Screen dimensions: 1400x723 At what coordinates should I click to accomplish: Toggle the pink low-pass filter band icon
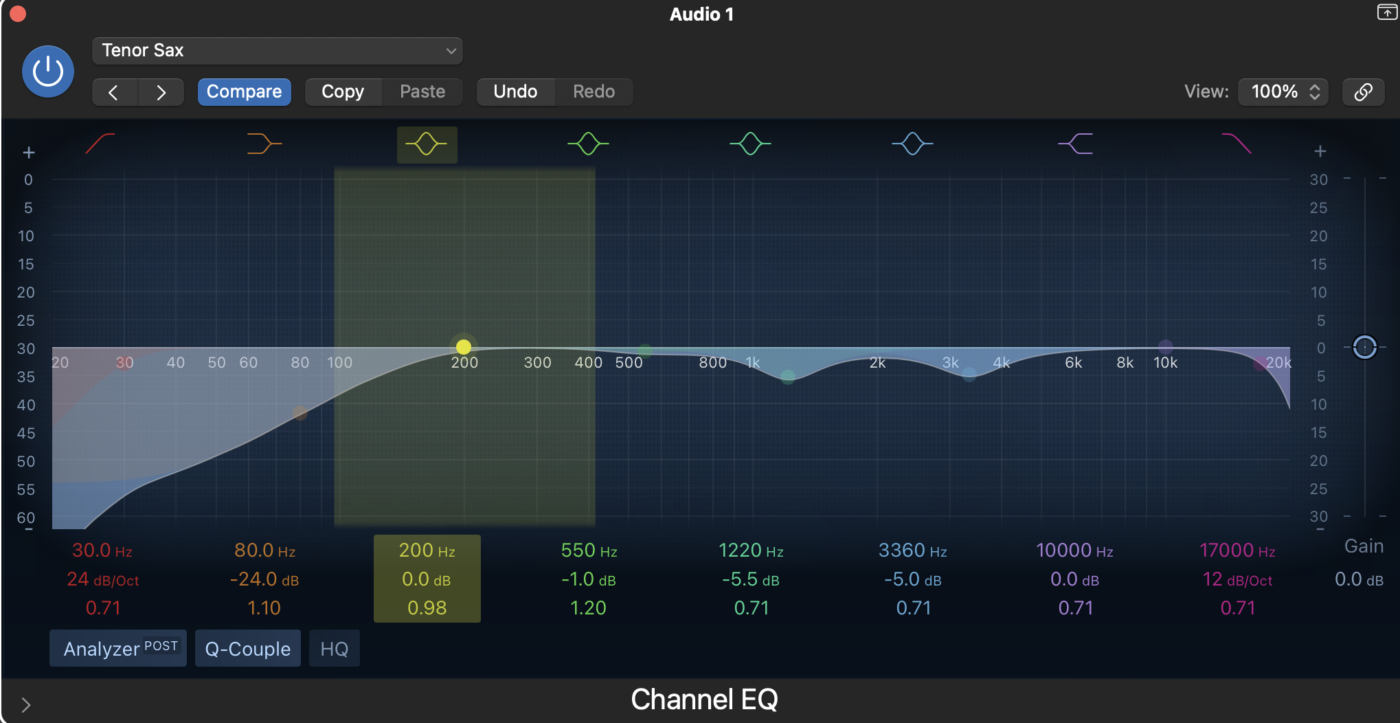click(1237, 145)
